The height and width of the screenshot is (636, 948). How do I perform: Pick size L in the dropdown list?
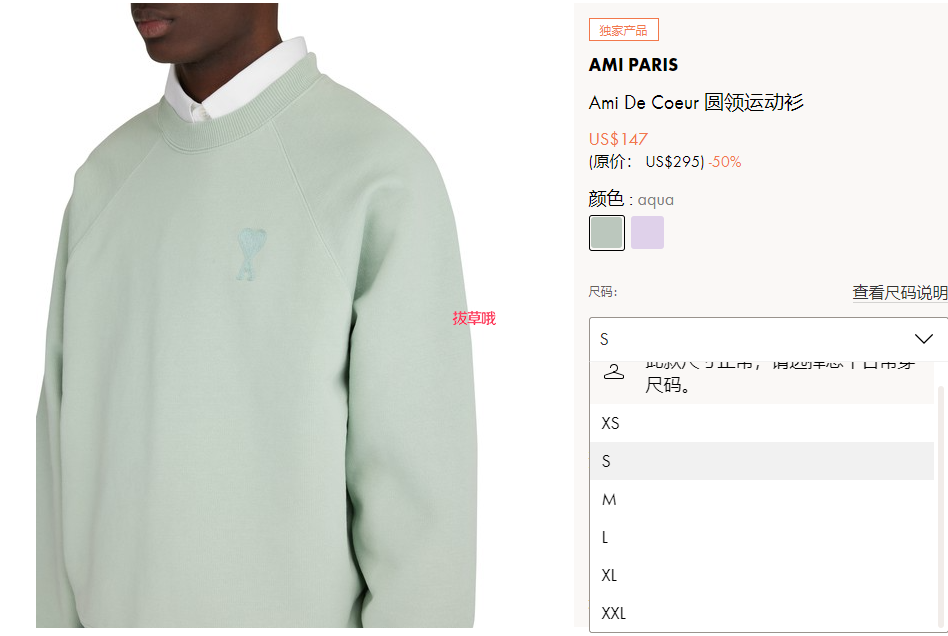pyautogui.click(x=762, y=537)
